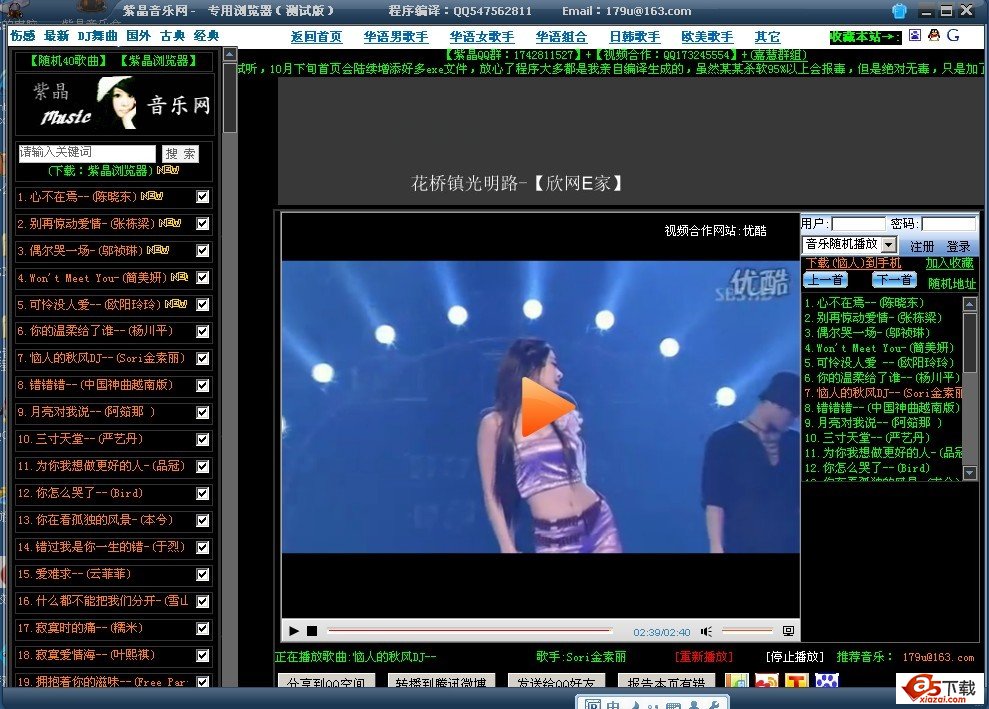989x709 pixels.
Task: Mute audio using the speaker icon
Action: tap(706, 631)
